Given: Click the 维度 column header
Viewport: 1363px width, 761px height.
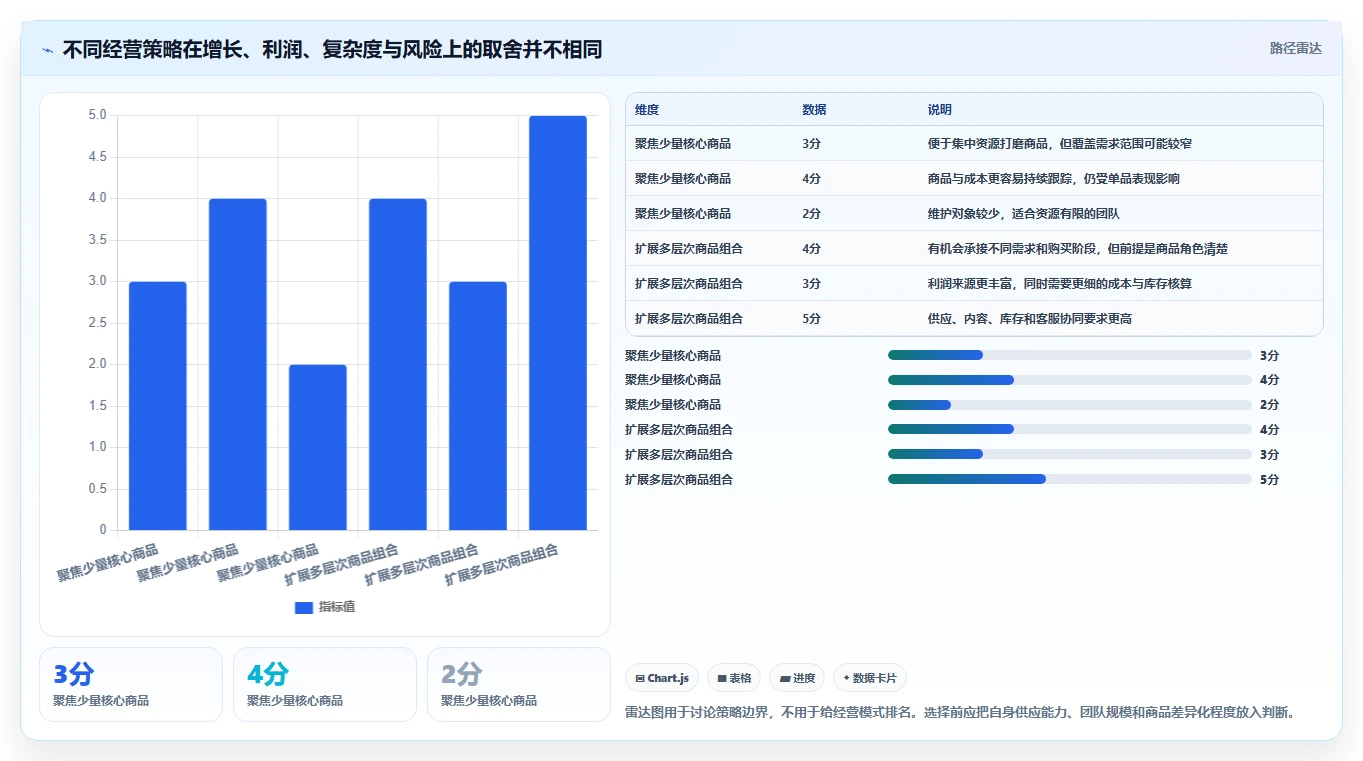Looking at the screenshot, I should 647,110.
